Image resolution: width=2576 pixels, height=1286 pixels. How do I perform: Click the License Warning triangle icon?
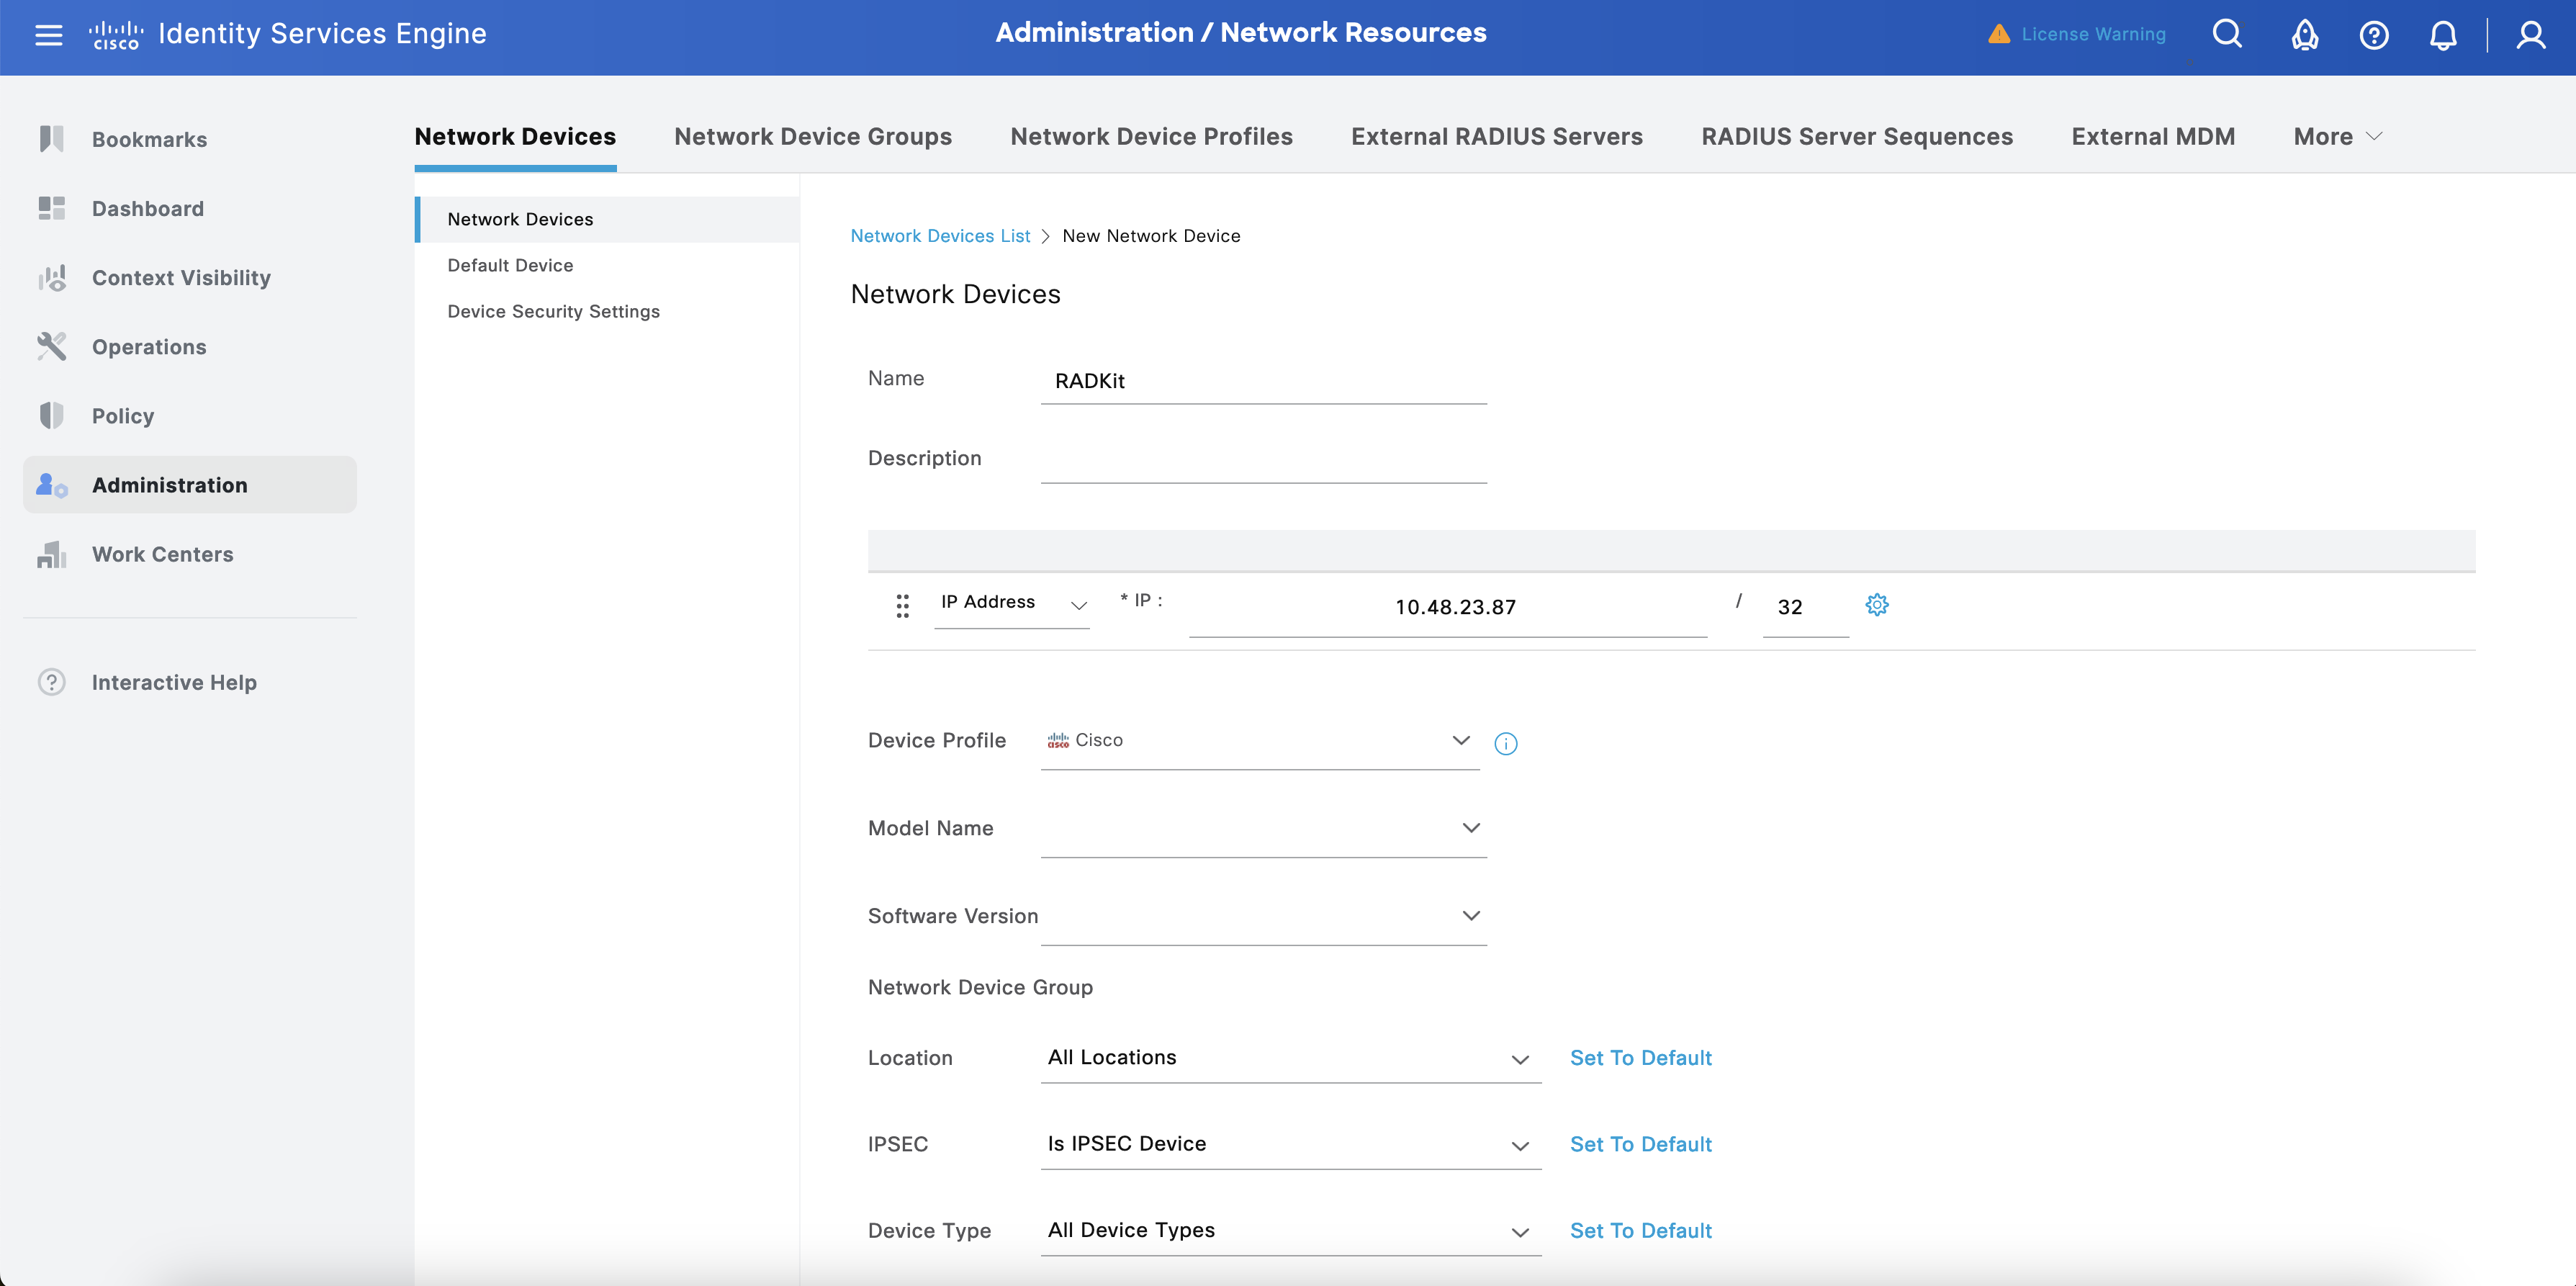click(1999, 34)
